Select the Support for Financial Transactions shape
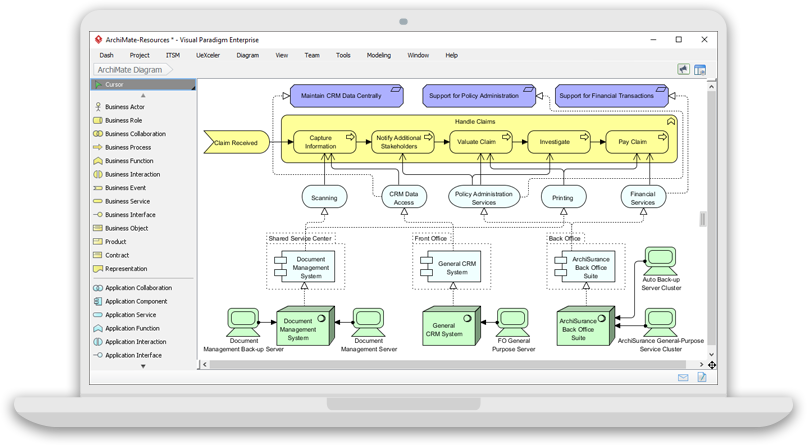The height and width of the screenshot is (445, 807). click(x=611, y=96)
